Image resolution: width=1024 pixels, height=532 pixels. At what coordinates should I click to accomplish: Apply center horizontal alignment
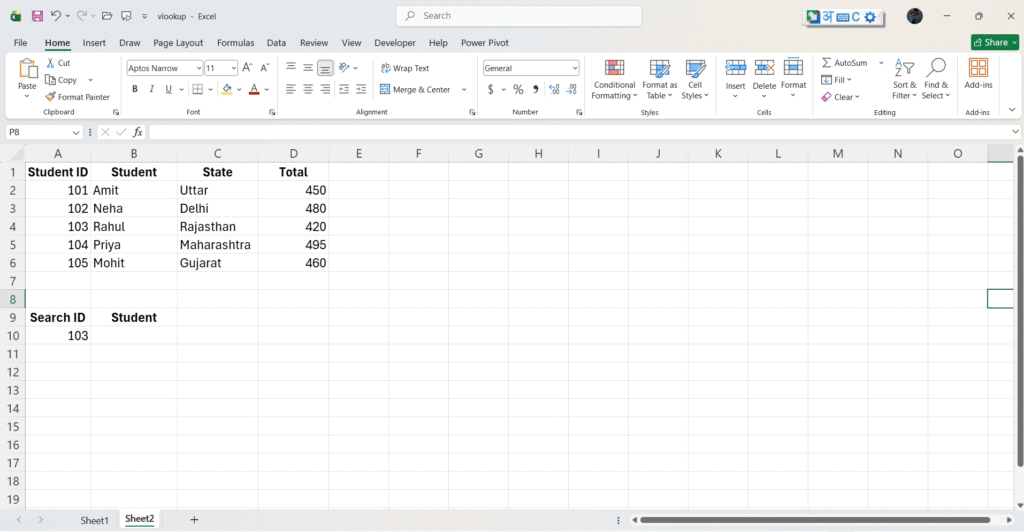click(308, 89)
